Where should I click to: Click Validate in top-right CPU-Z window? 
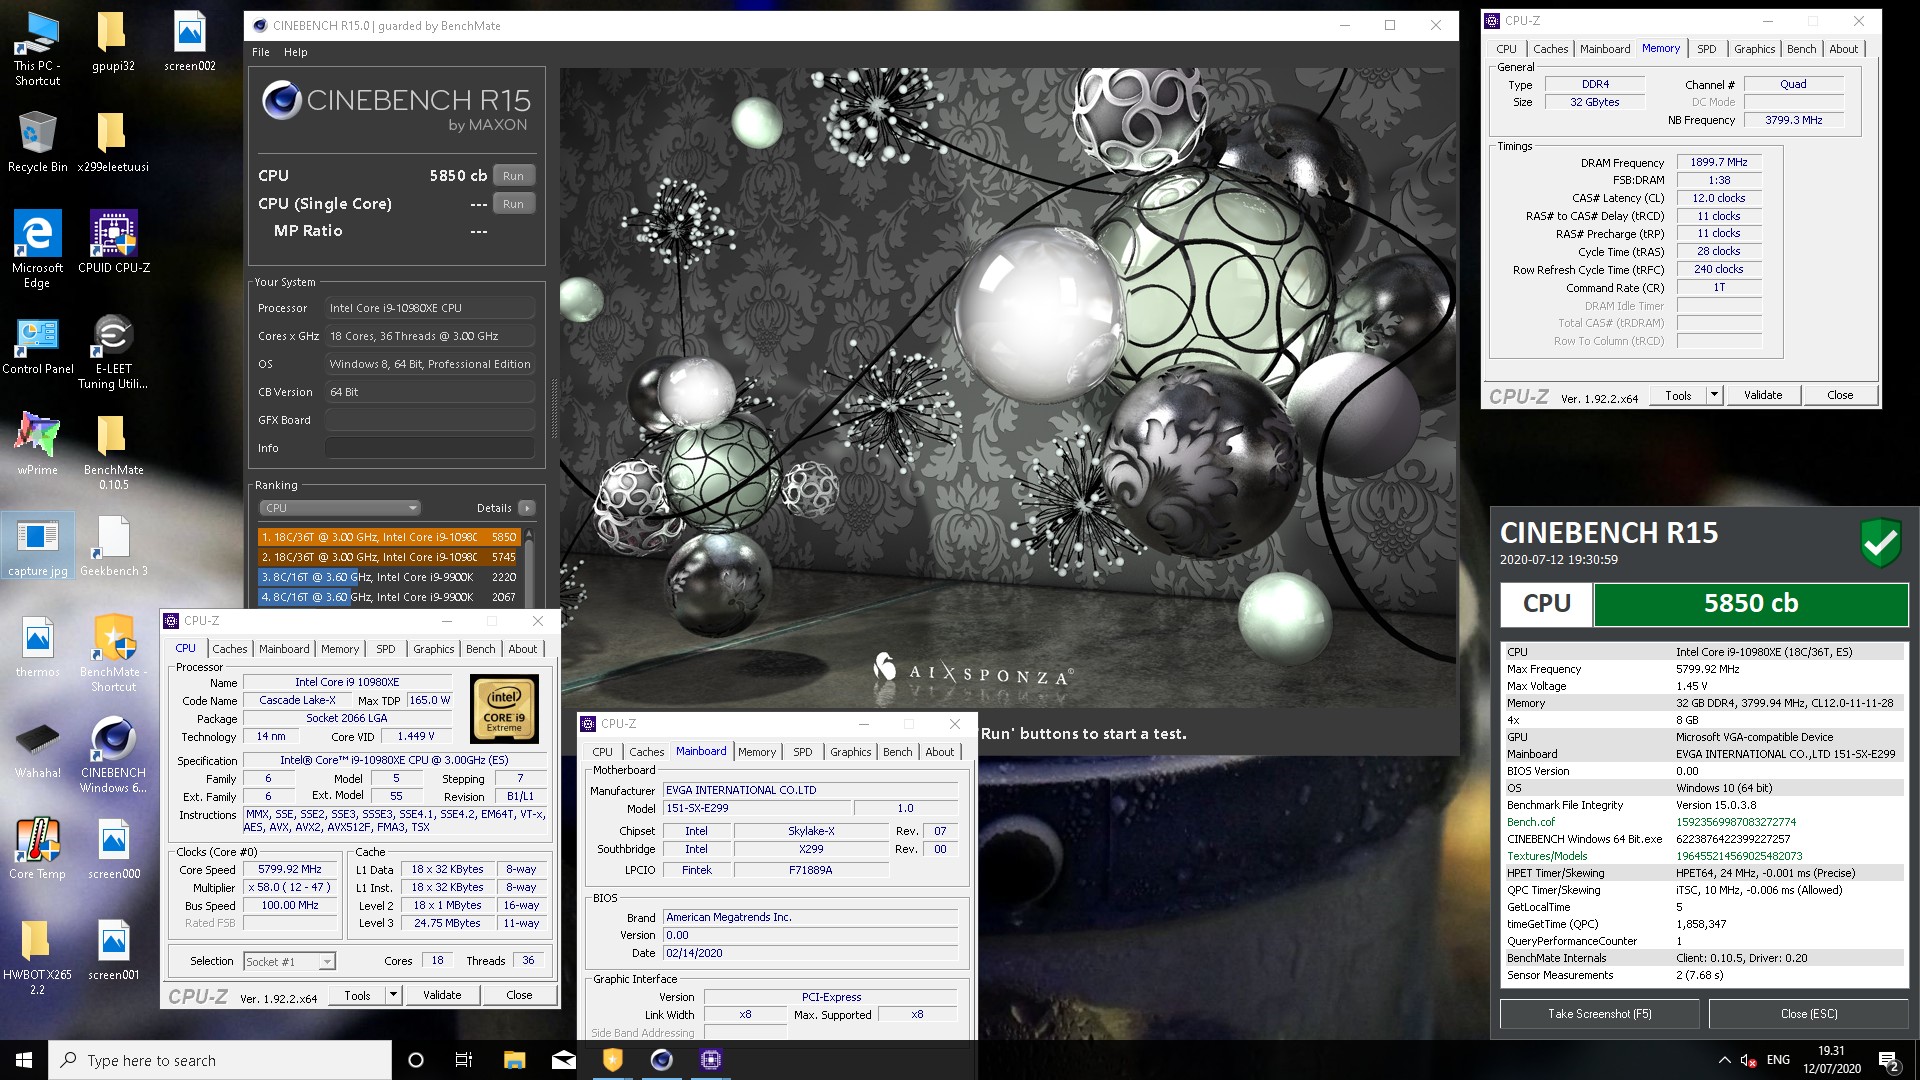pos(1762,395)
